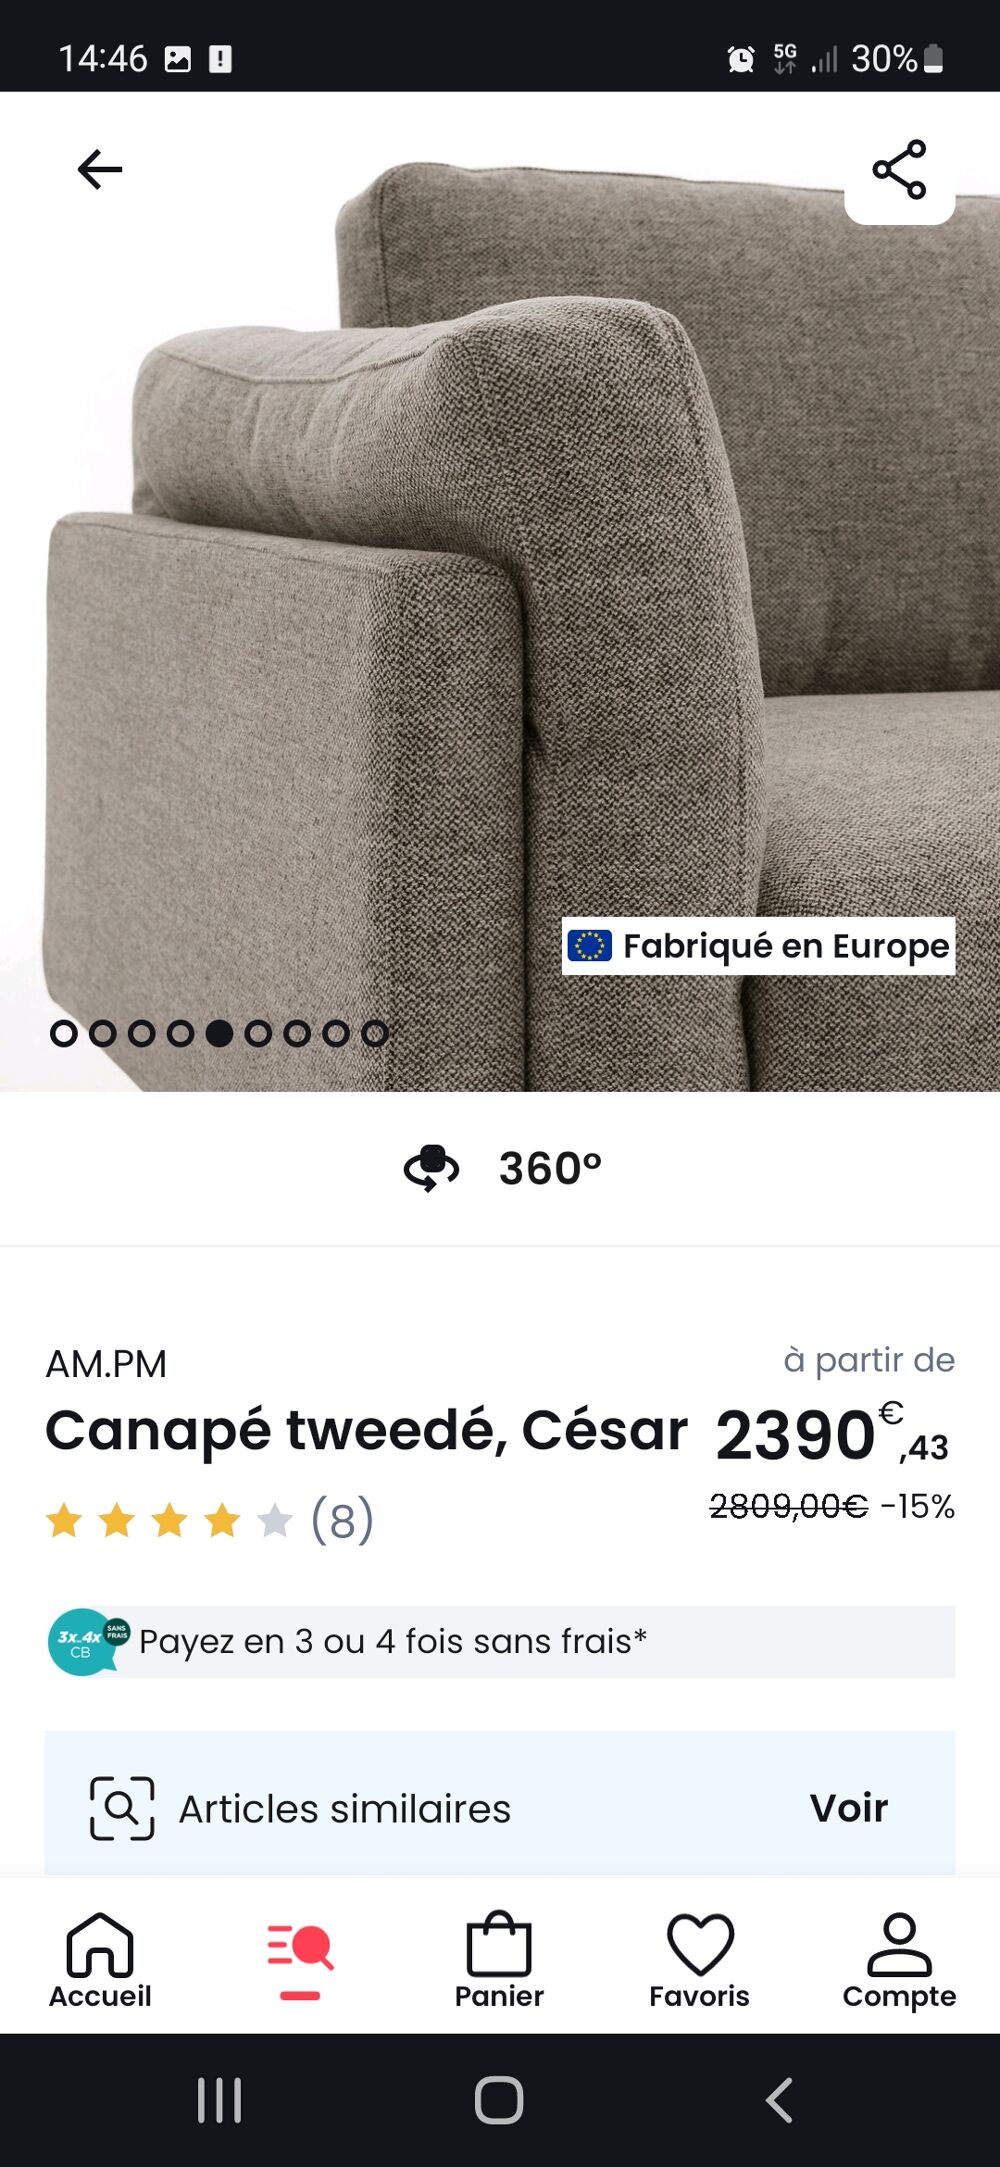
Task: Tap Android recent apps button
Action: 219,2100
